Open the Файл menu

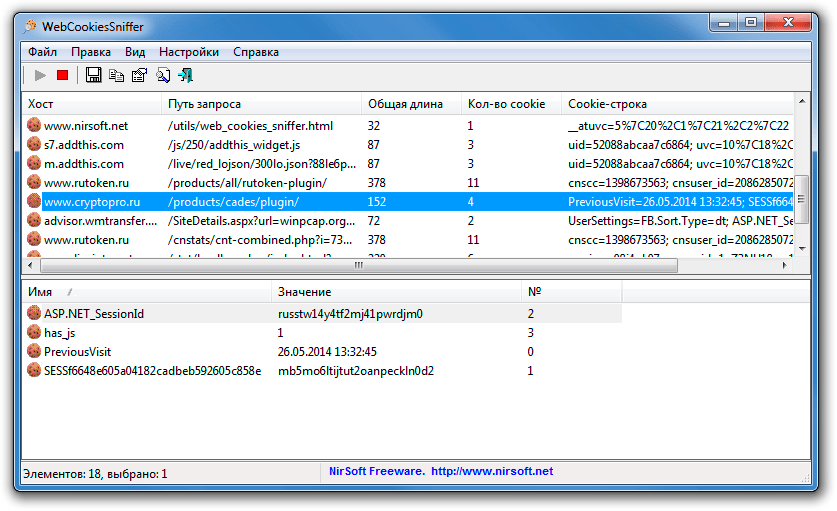coord(42,52)
